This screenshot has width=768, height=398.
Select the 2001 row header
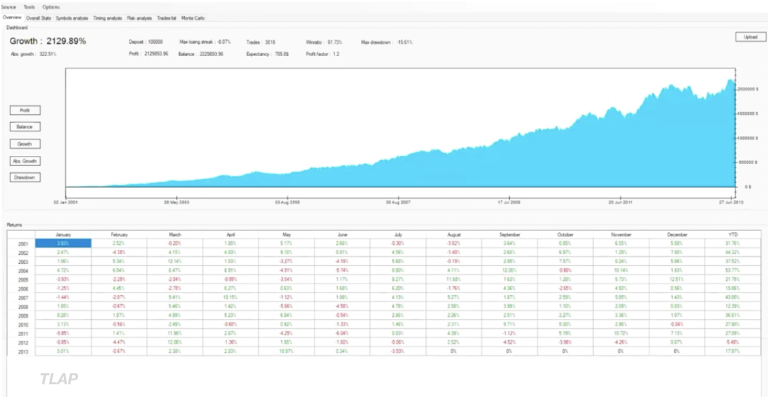tap(22, 243)
